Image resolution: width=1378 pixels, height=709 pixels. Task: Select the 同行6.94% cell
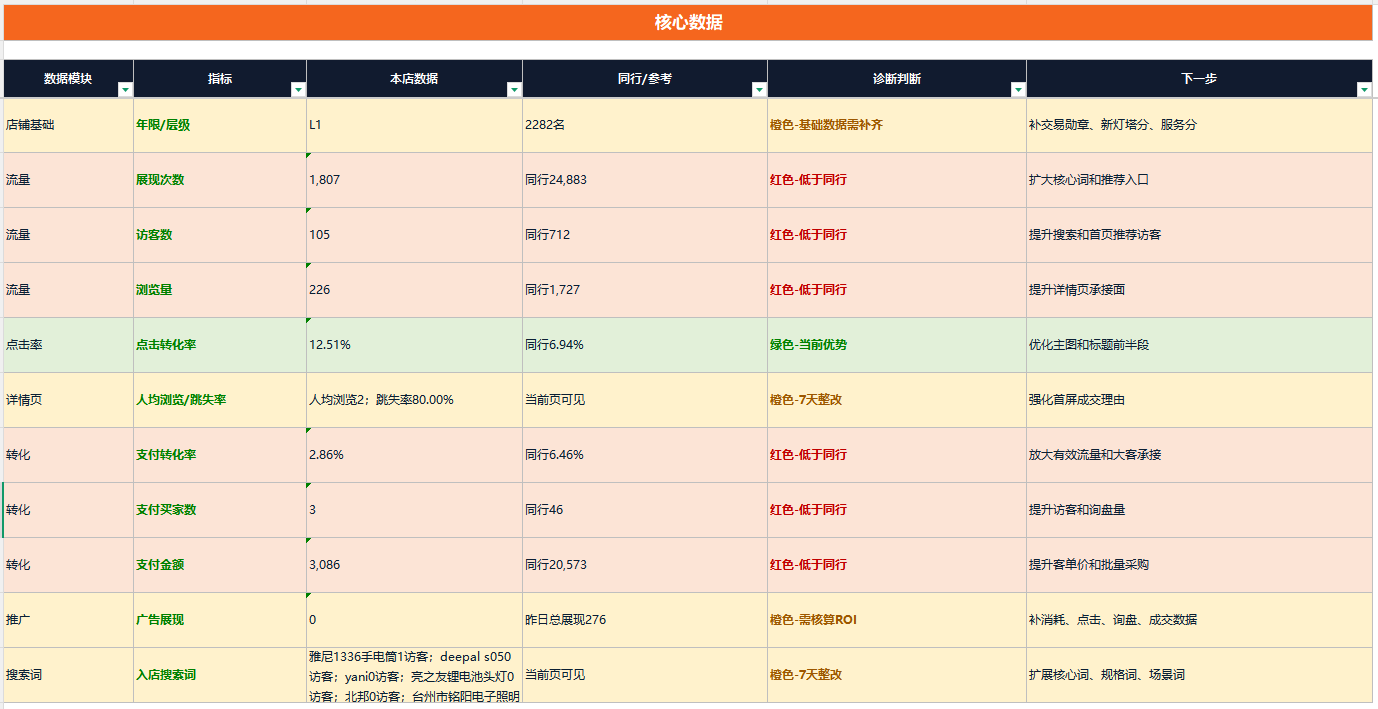[x=645, y=346]
